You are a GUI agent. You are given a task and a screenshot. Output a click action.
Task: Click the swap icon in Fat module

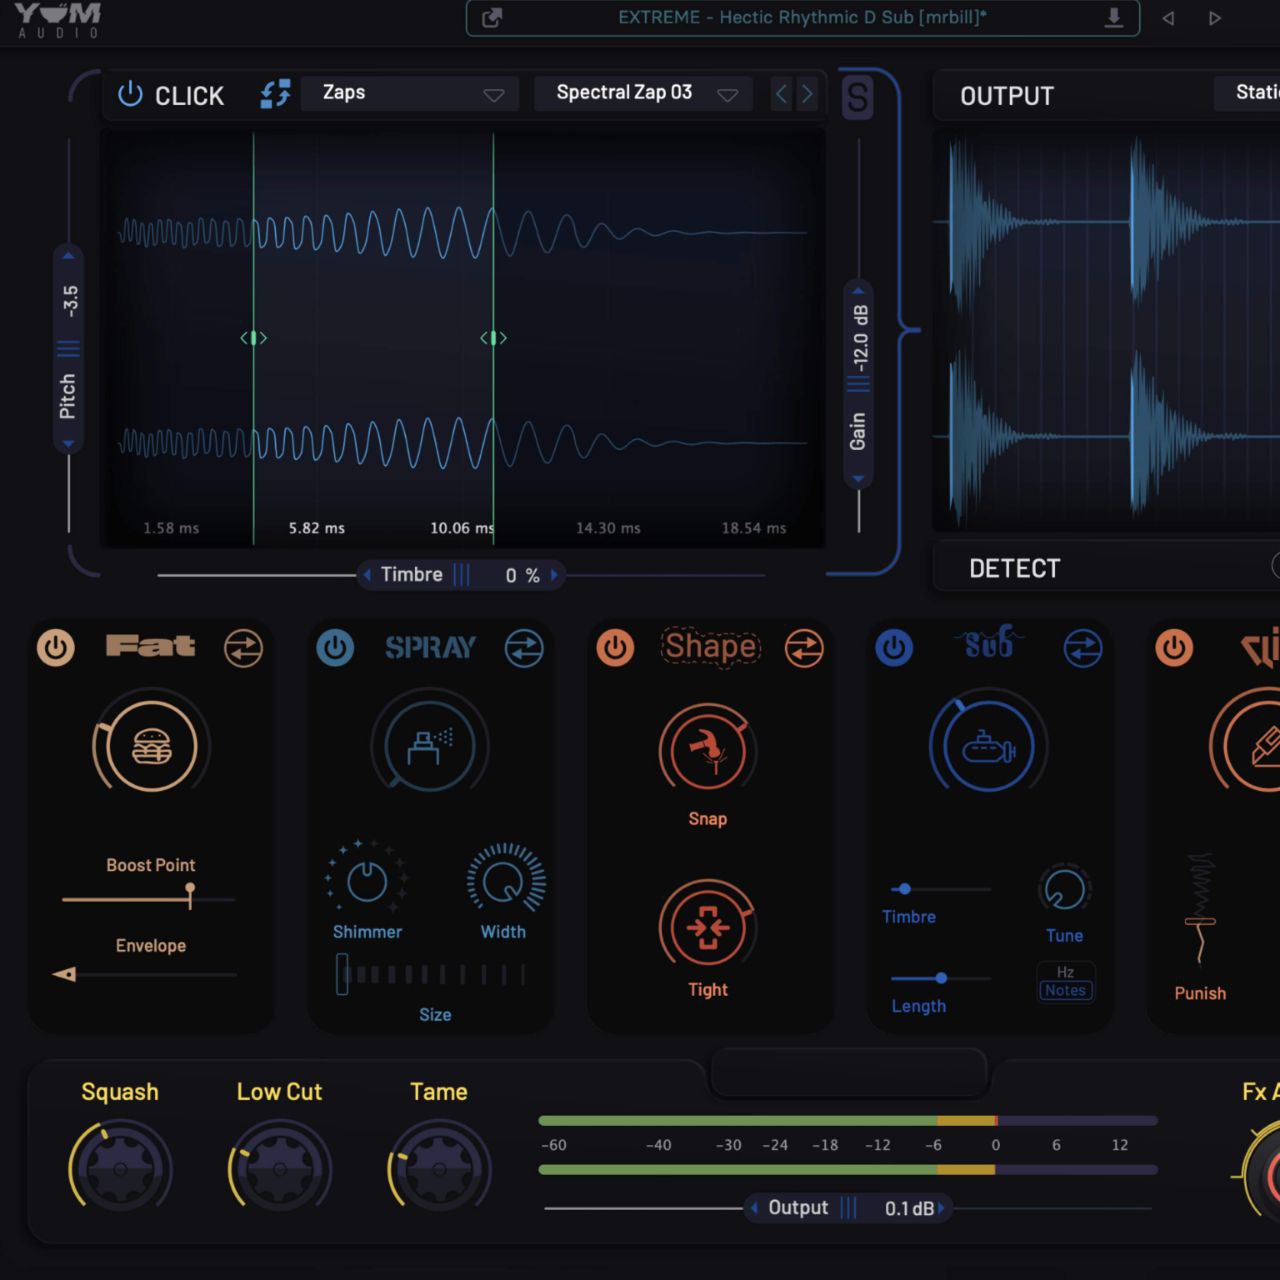coord(243,648)
